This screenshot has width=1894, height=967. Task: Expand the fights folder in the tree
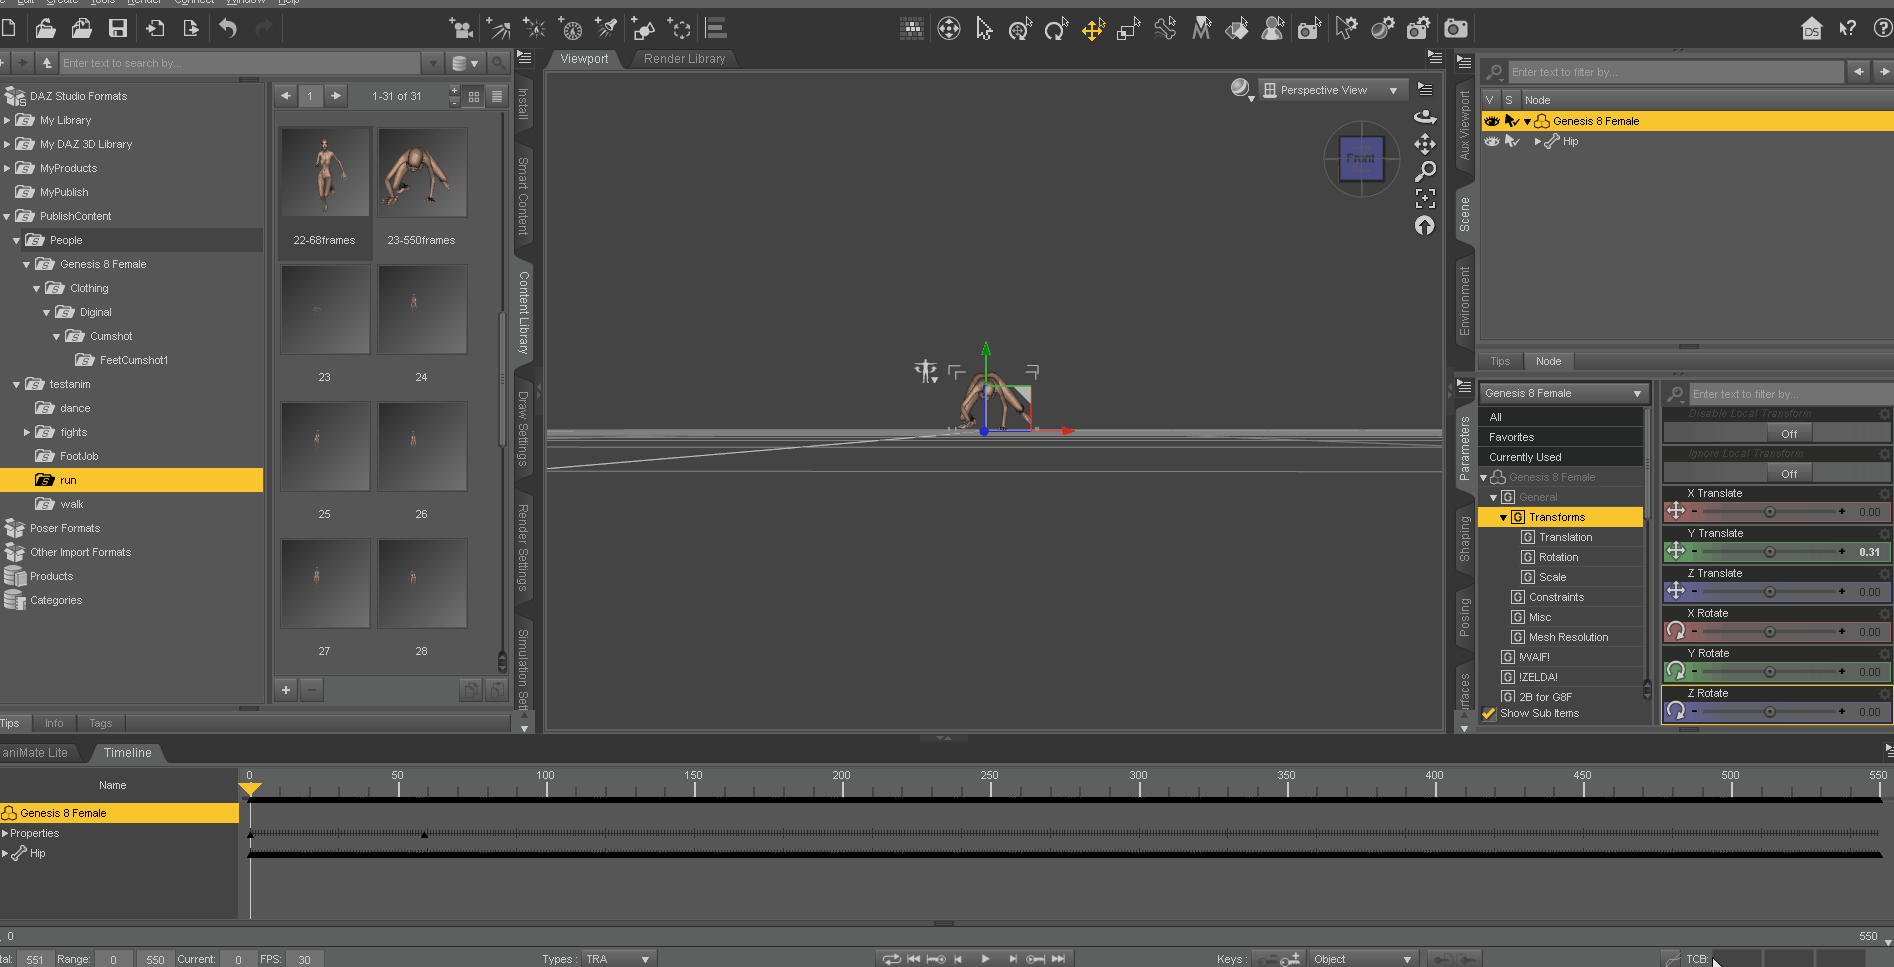27,432
